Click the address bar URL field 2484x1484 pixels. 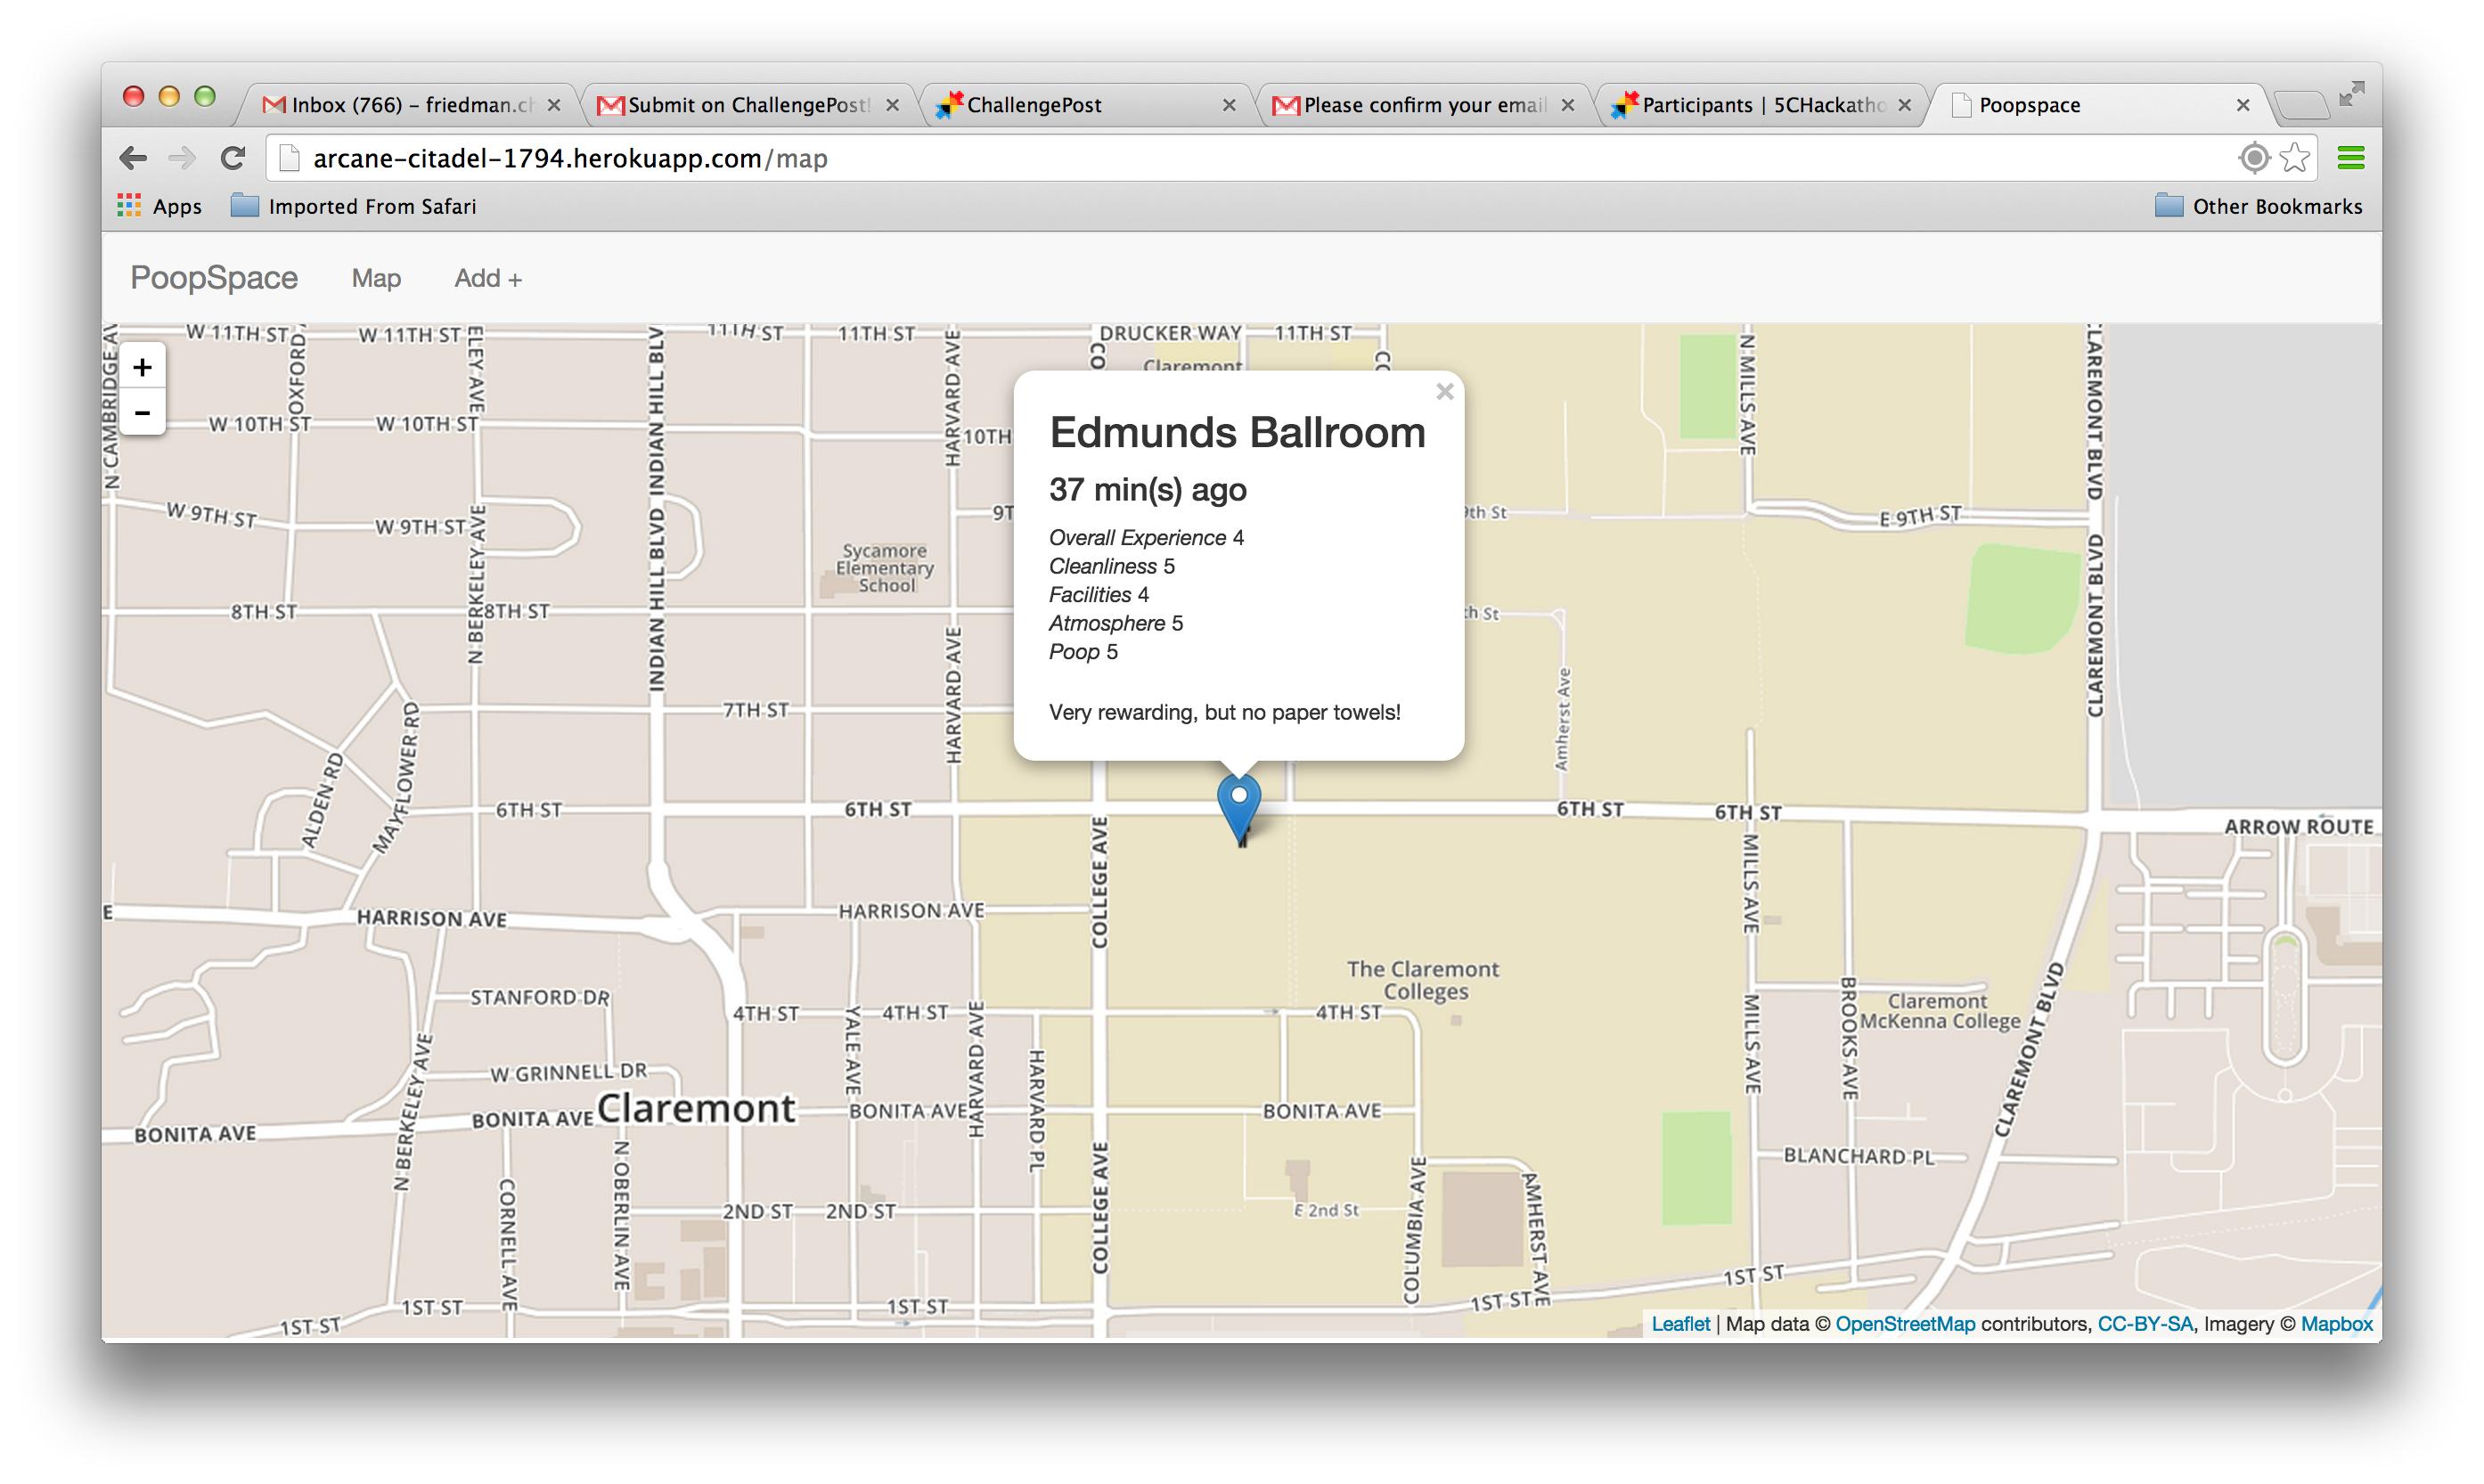pyautogui.click(x=1200, y=158)
